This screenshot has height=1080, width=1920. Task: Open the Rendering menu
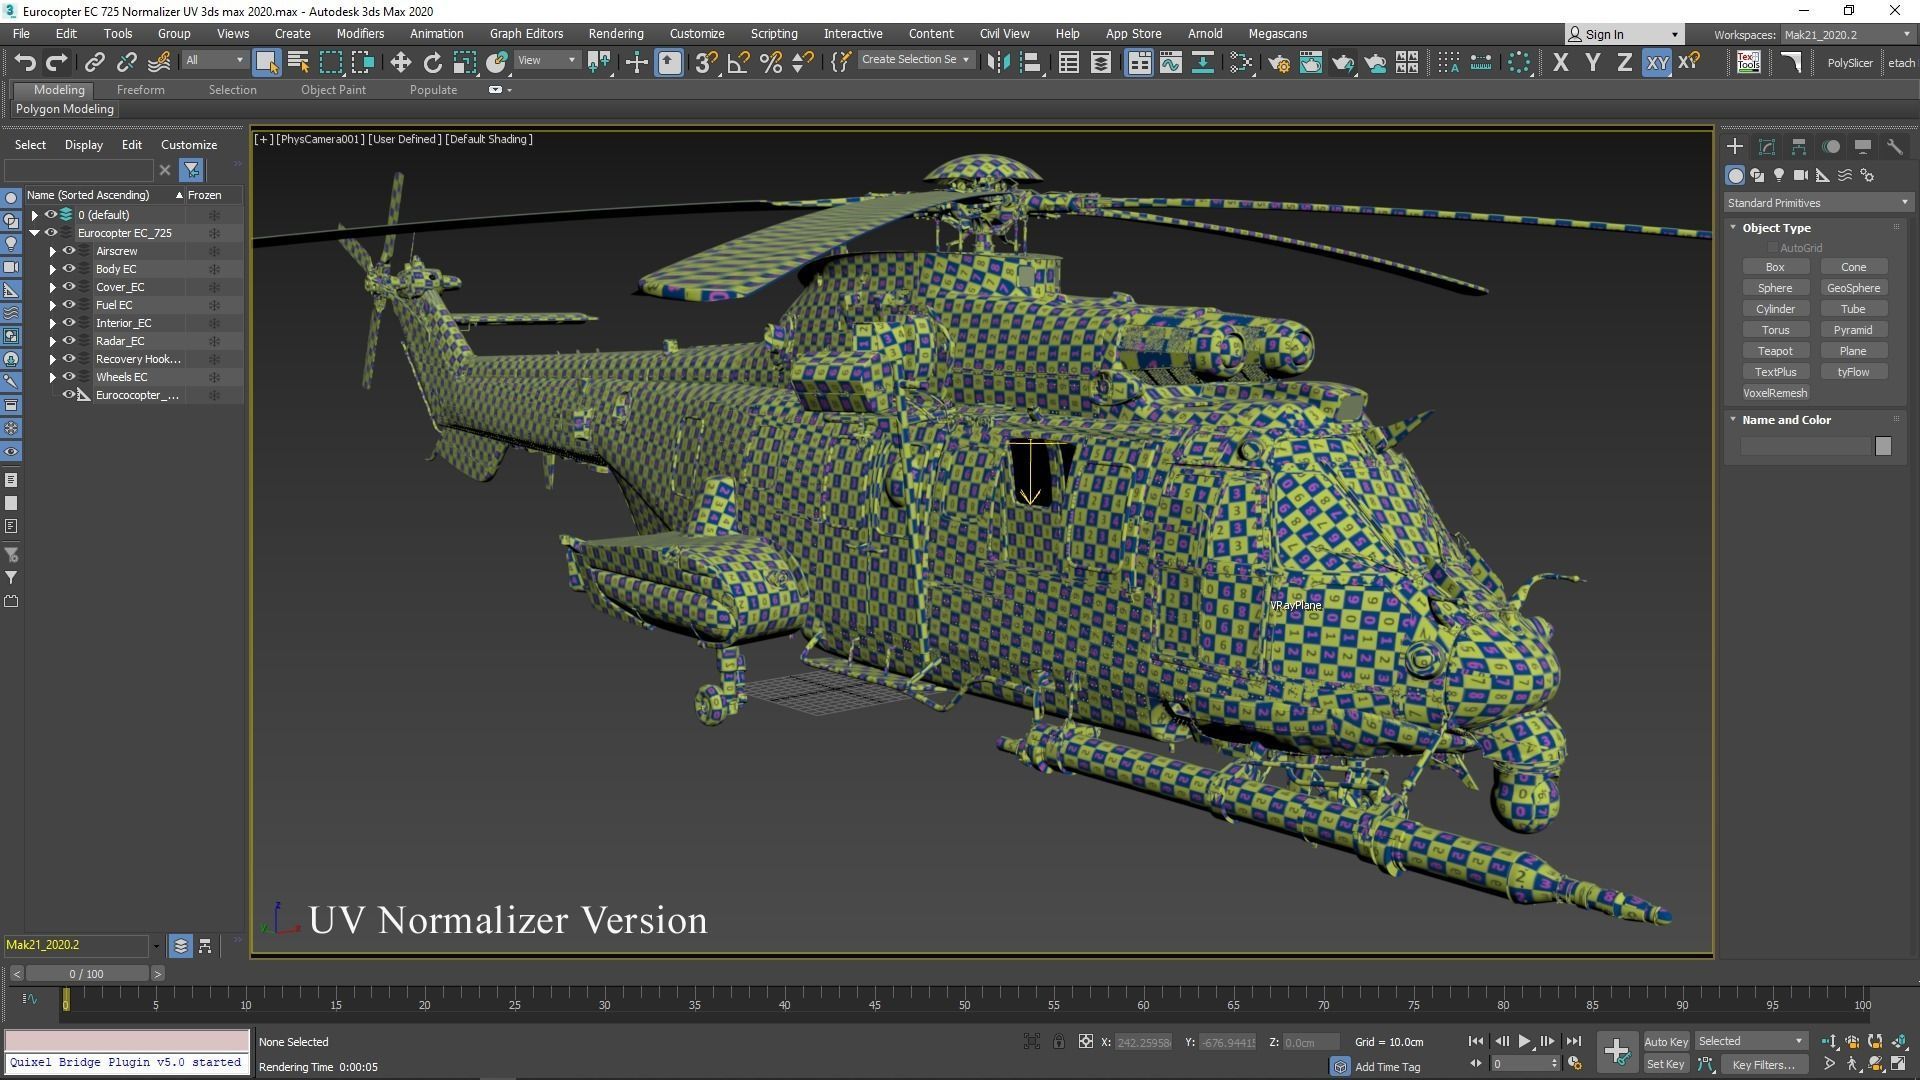(x=615, y=33)
